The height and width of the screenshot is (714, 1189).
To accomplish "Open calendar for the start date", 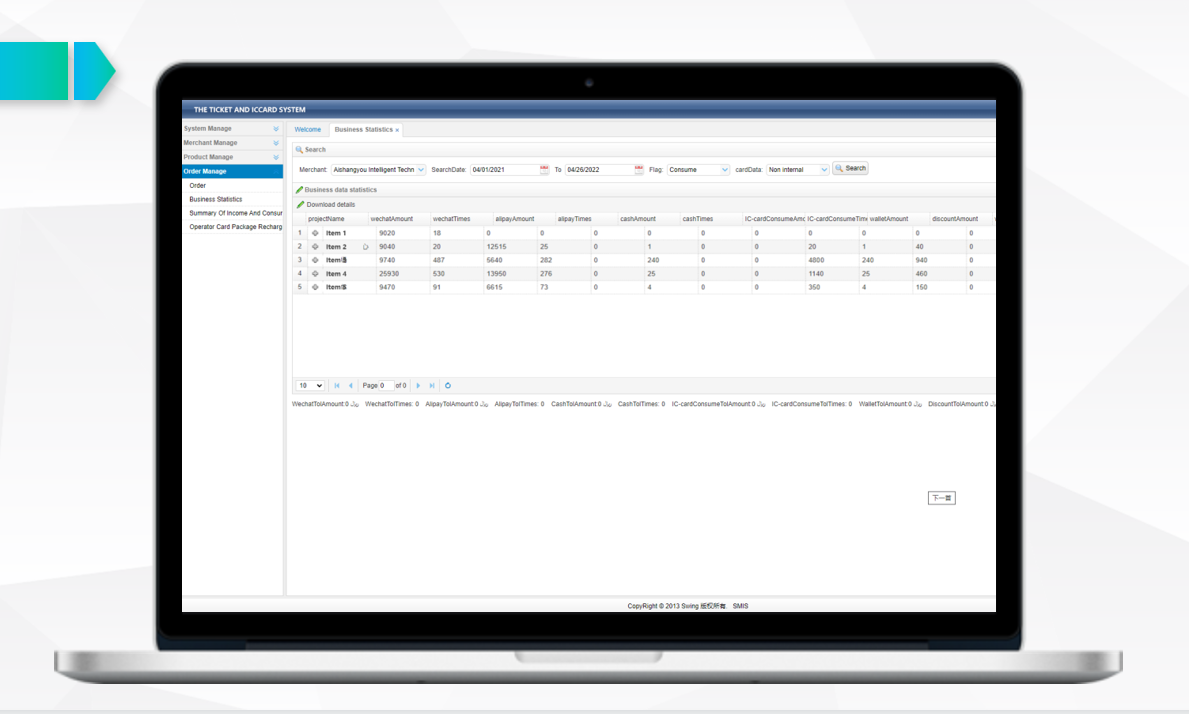I will pos(544,169).
